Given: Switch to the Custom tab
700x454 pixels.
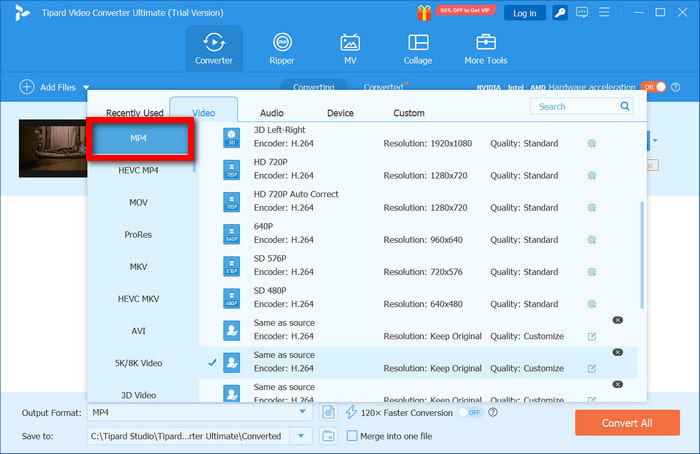Looking at the screenshot, I should 409,112.
